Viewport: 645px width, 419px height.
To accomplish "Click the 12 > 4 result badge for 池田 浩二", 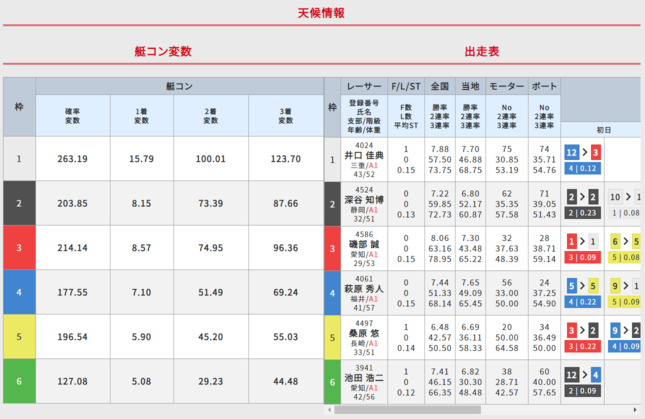I will tap(582, 374).
